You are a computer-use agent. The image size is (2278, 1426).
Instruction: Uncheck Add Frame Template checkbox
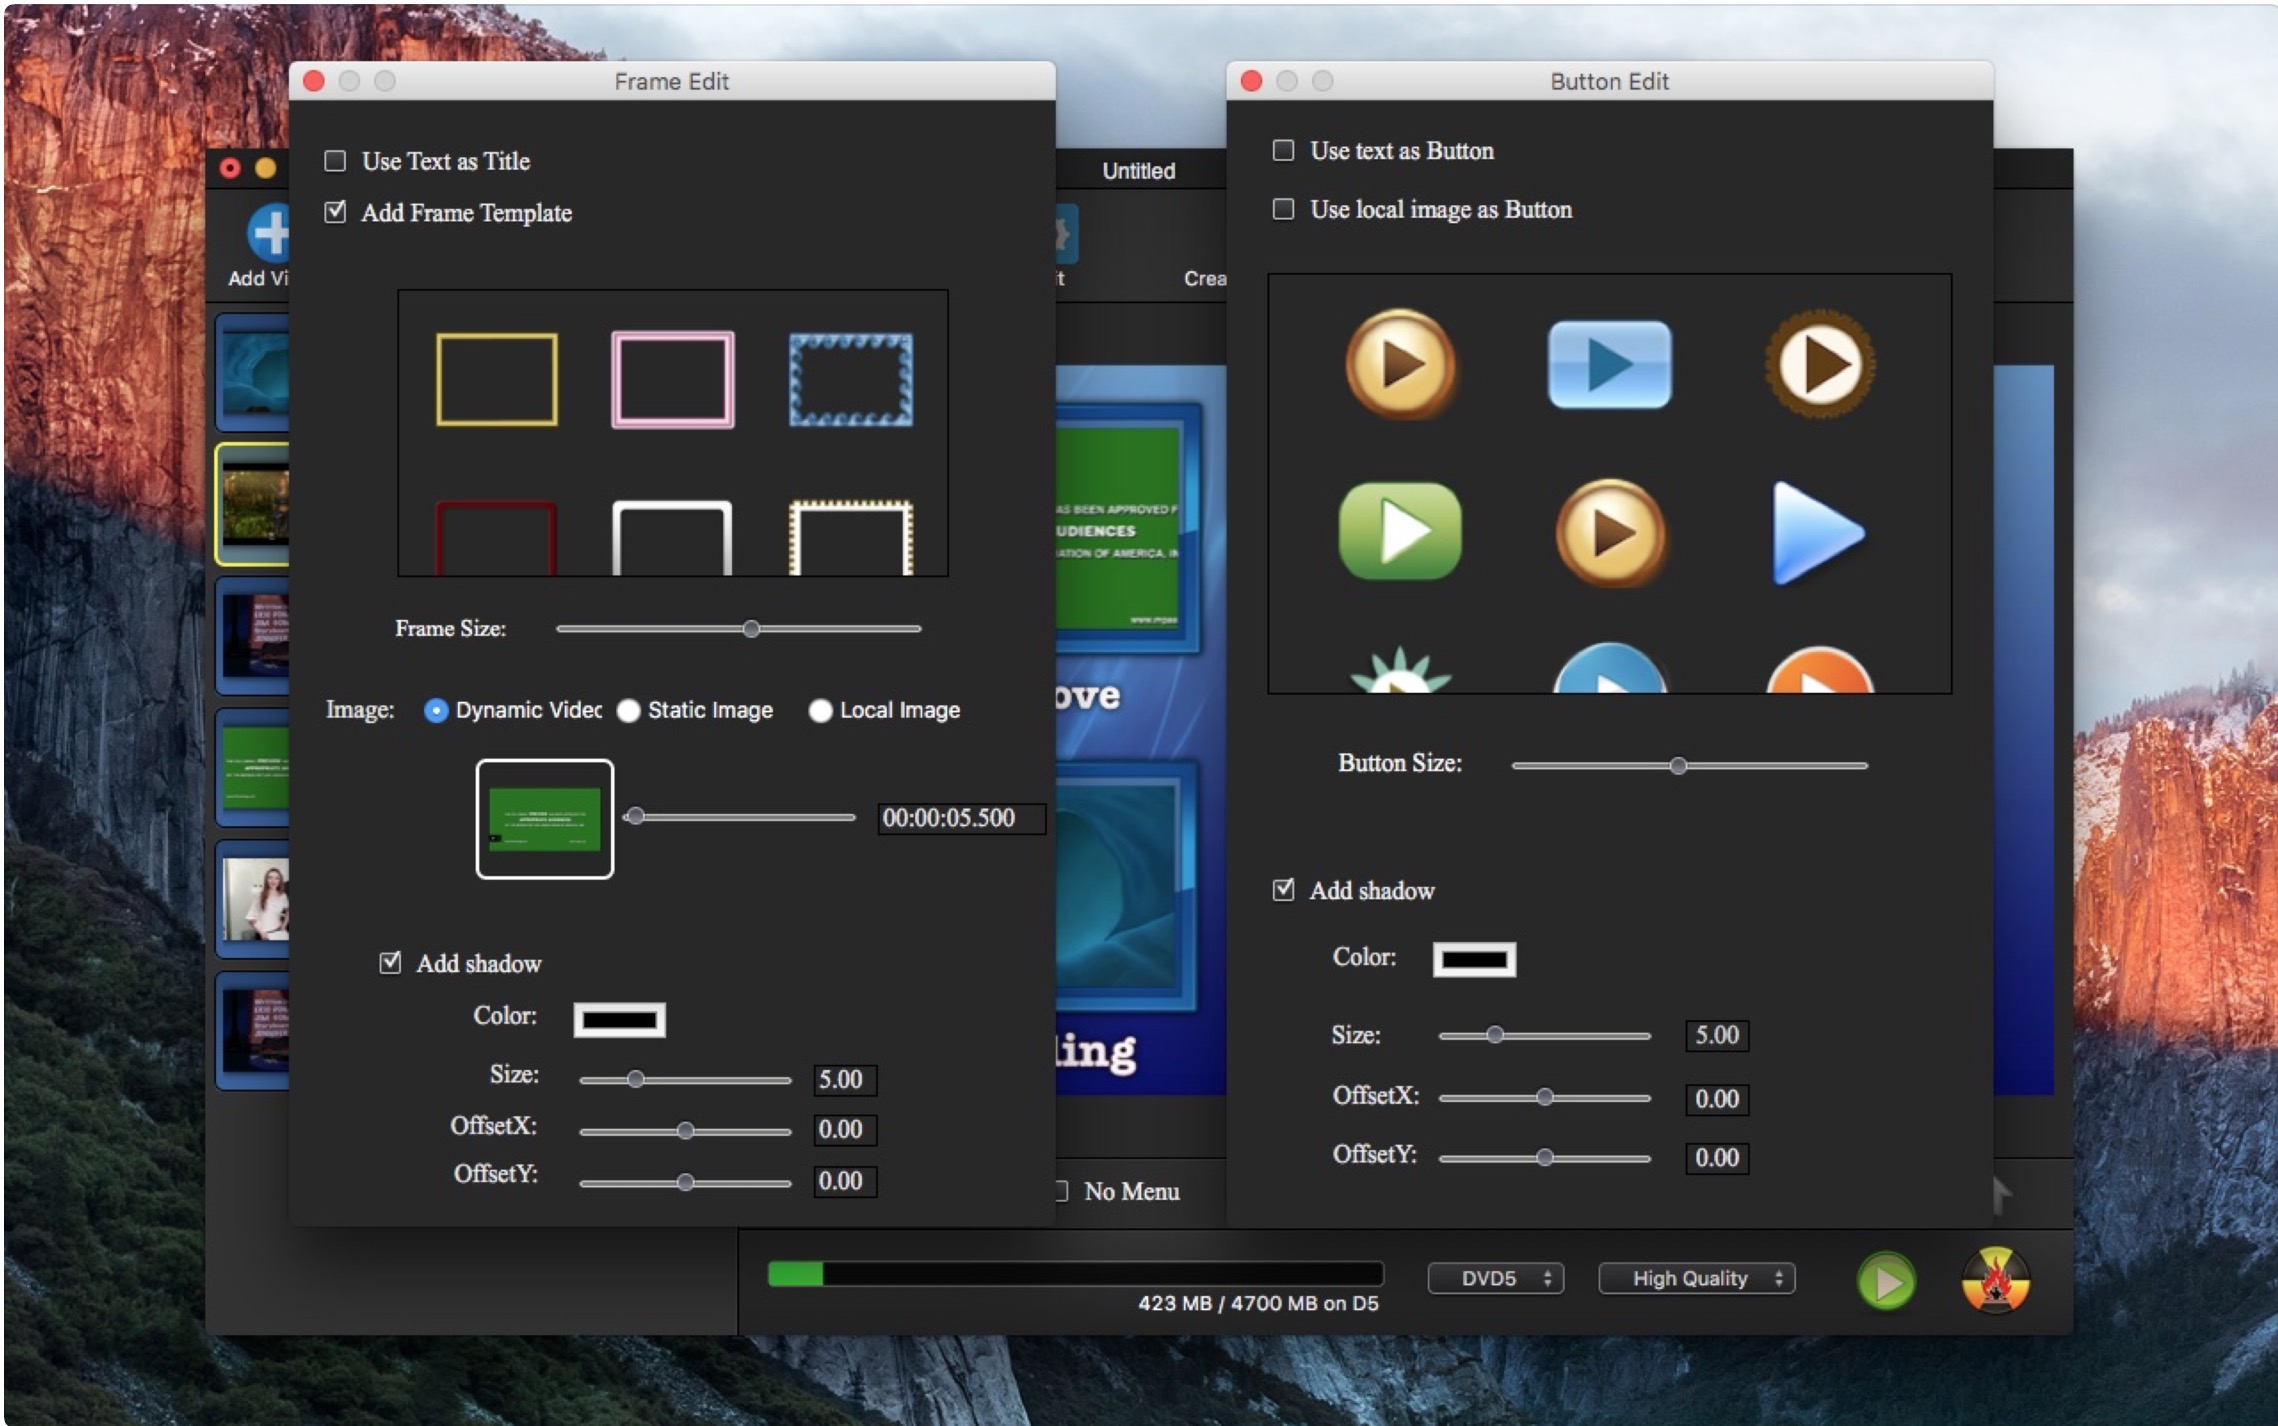[336, 212]
